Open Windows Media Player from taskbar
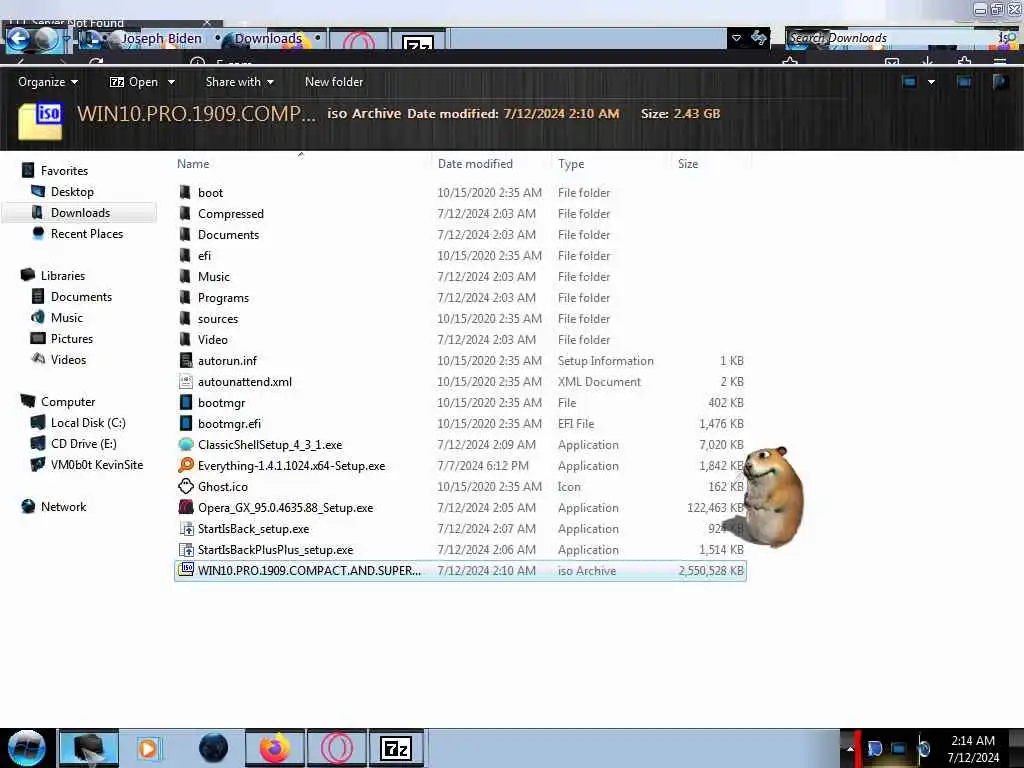The height and width of the screenshot is (768, 1024). [148, 748]
